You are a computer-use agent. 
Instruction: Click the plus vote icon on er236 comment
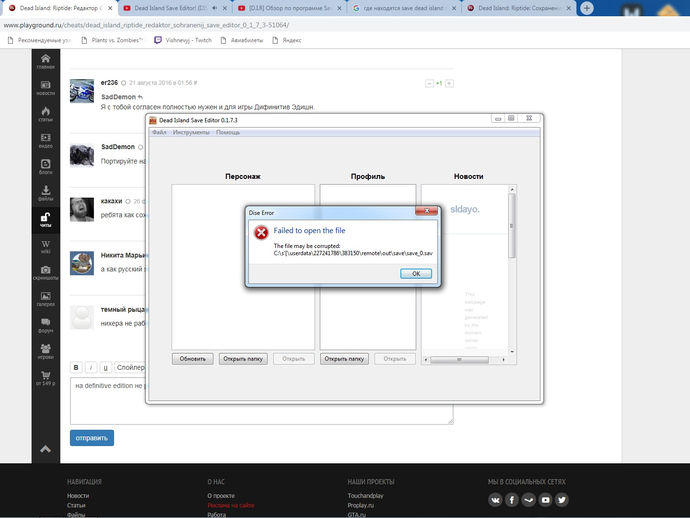tap(449, 84)
